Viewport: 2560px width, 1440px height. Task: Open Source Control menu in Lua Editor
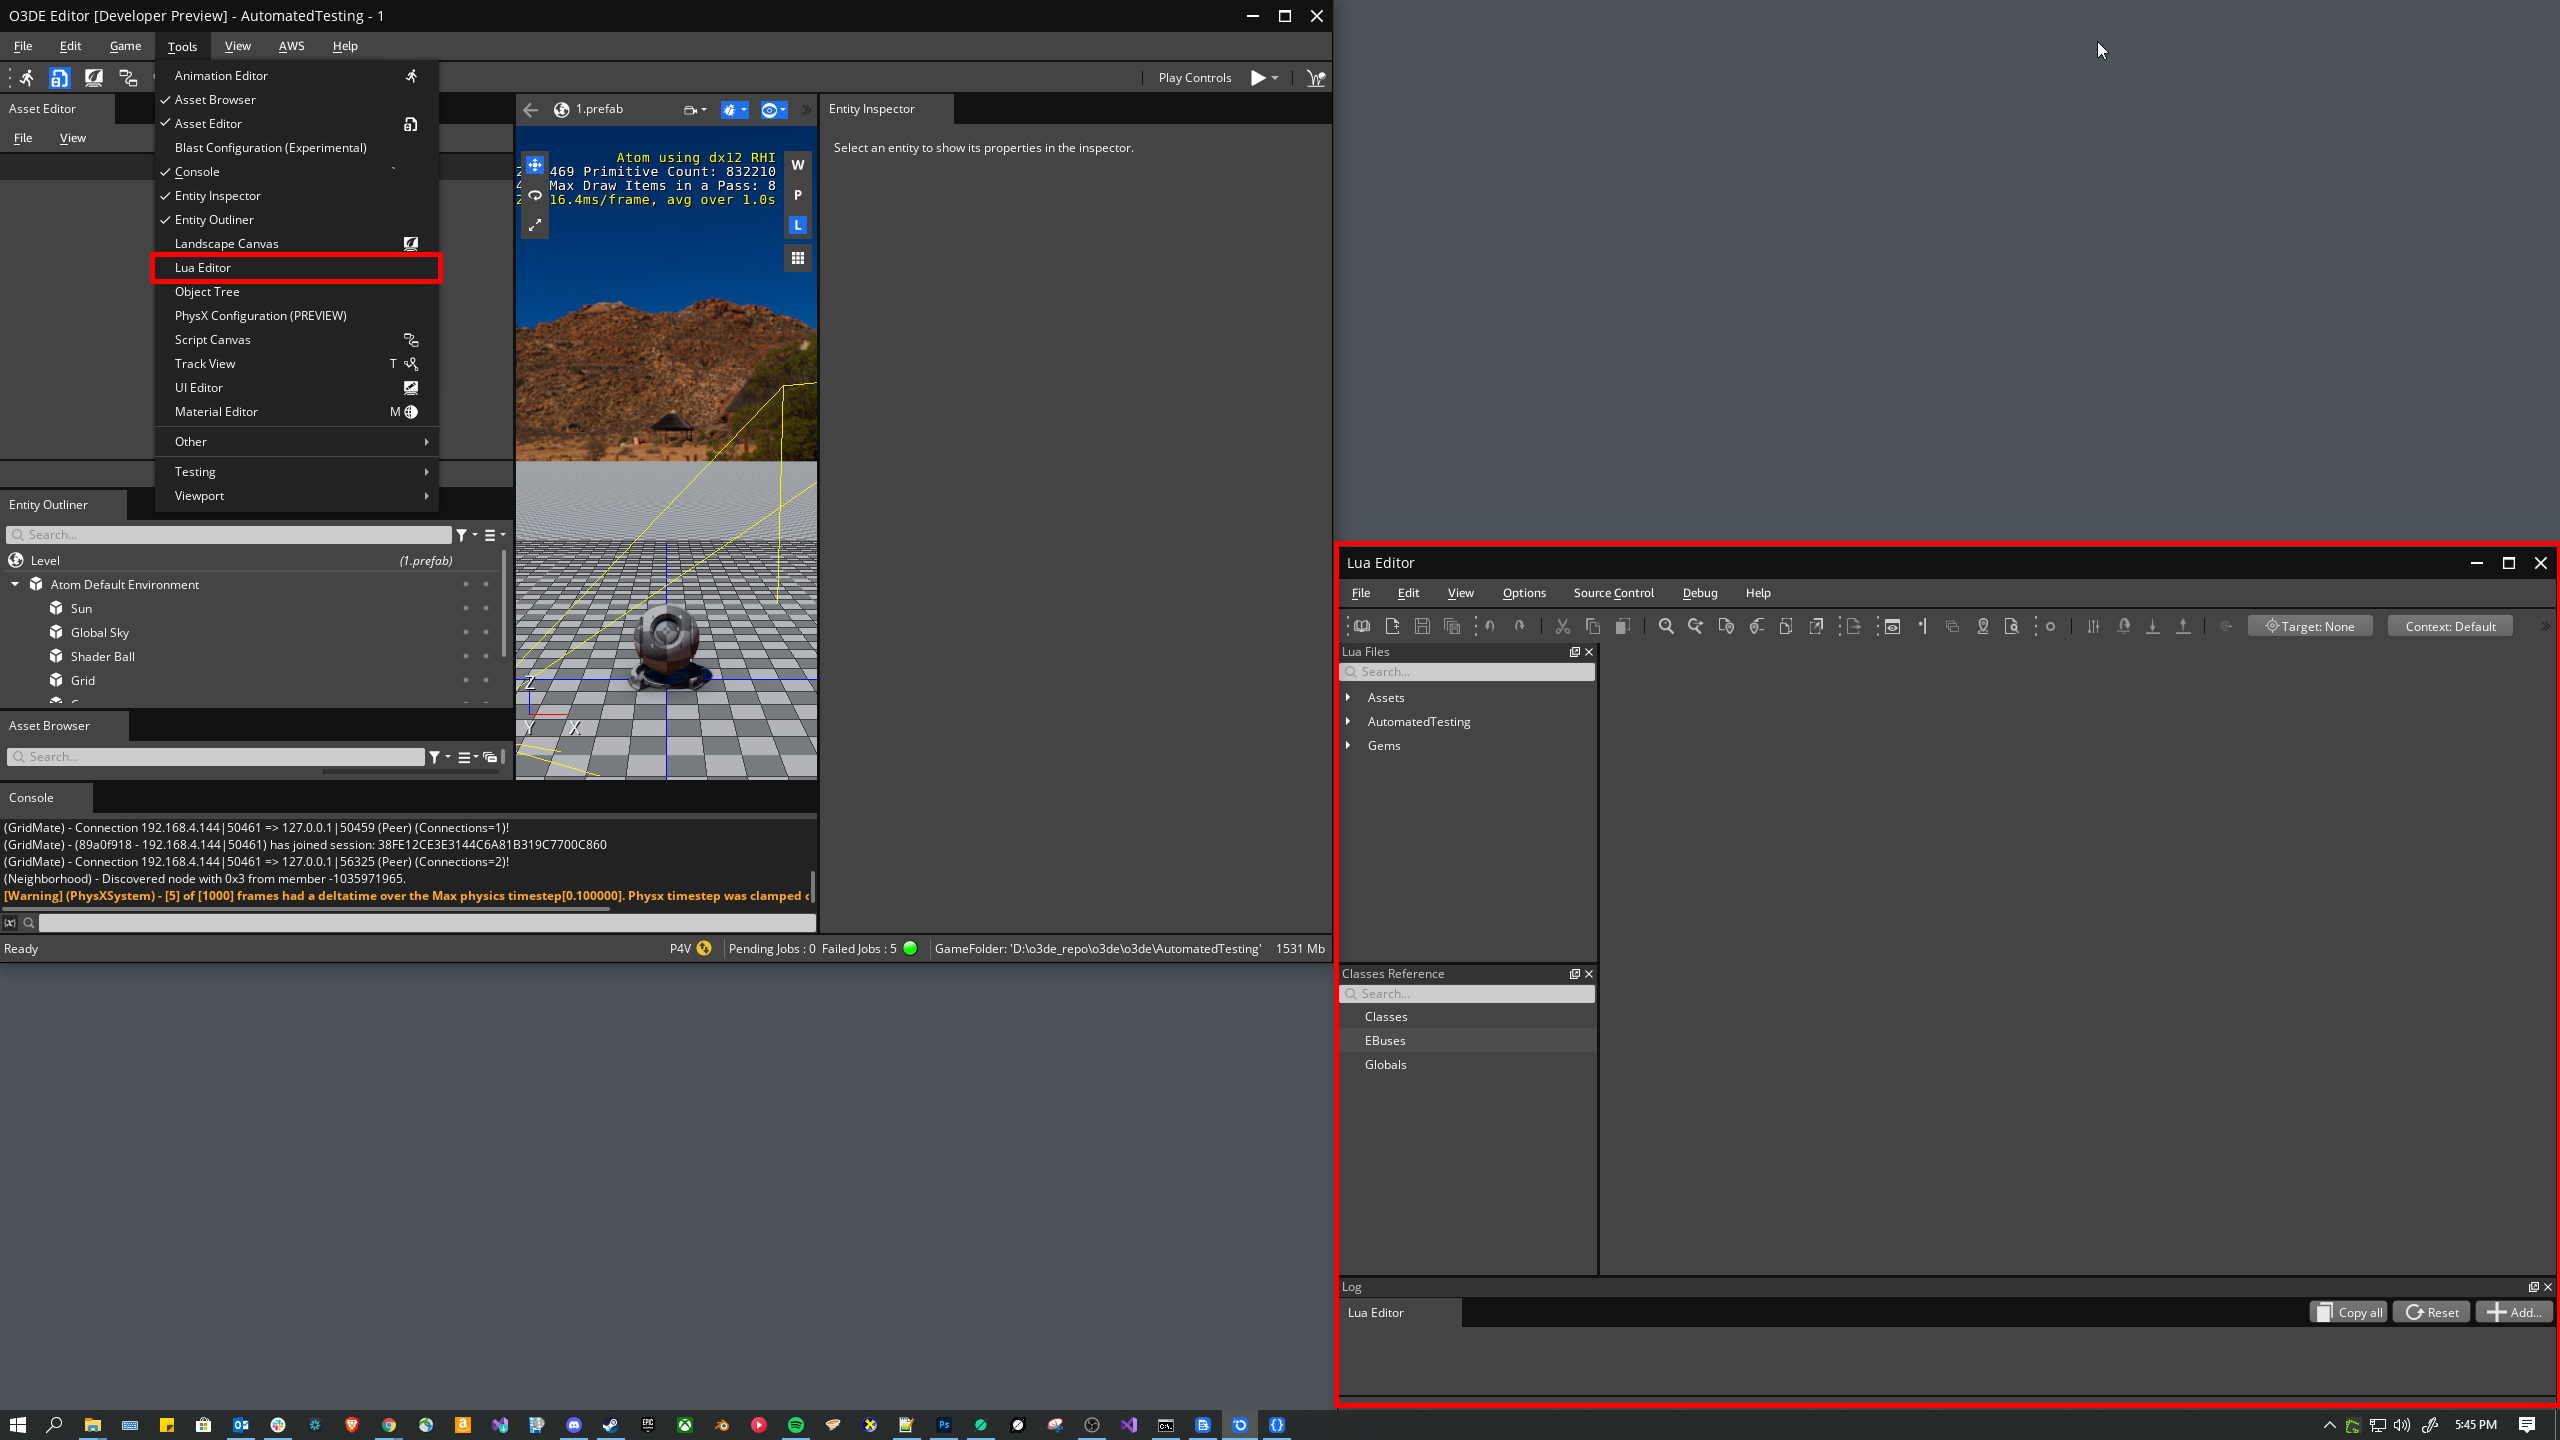tap(1613, 593)
